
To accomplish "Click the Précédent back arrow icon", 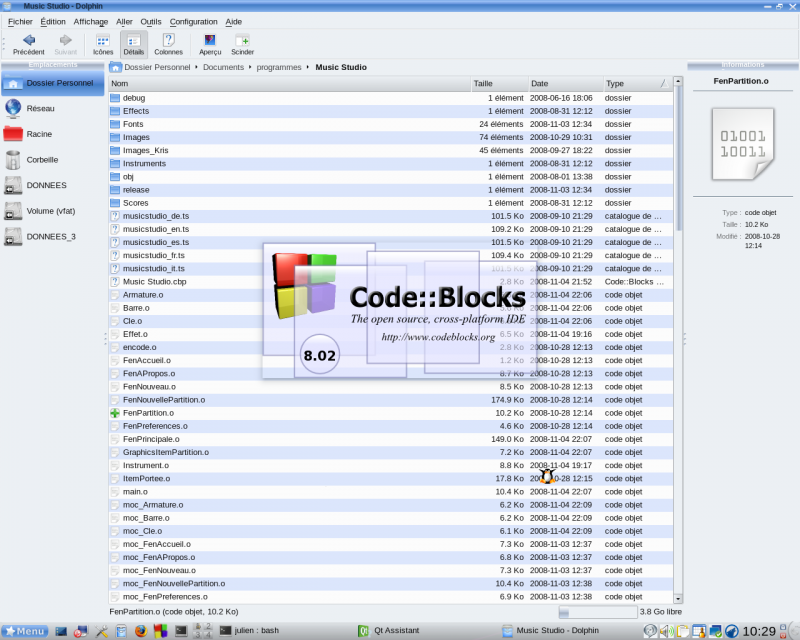I will click(28, 41).
